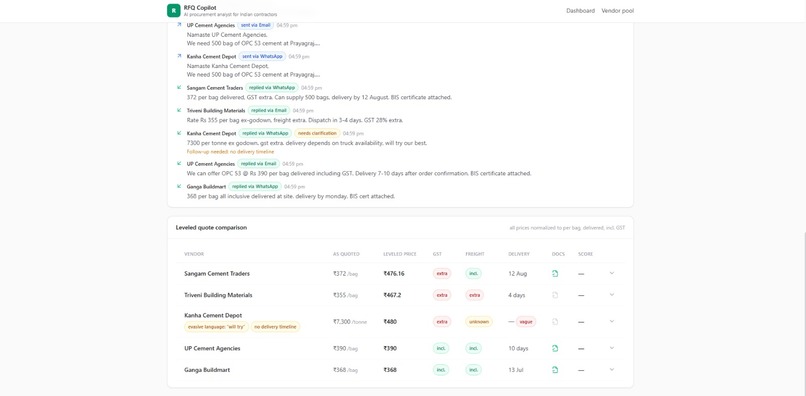Expand Sangam Cement Traders row chevron
The width and height of the screenshot is (806, 396).
(x=612, y=273)
